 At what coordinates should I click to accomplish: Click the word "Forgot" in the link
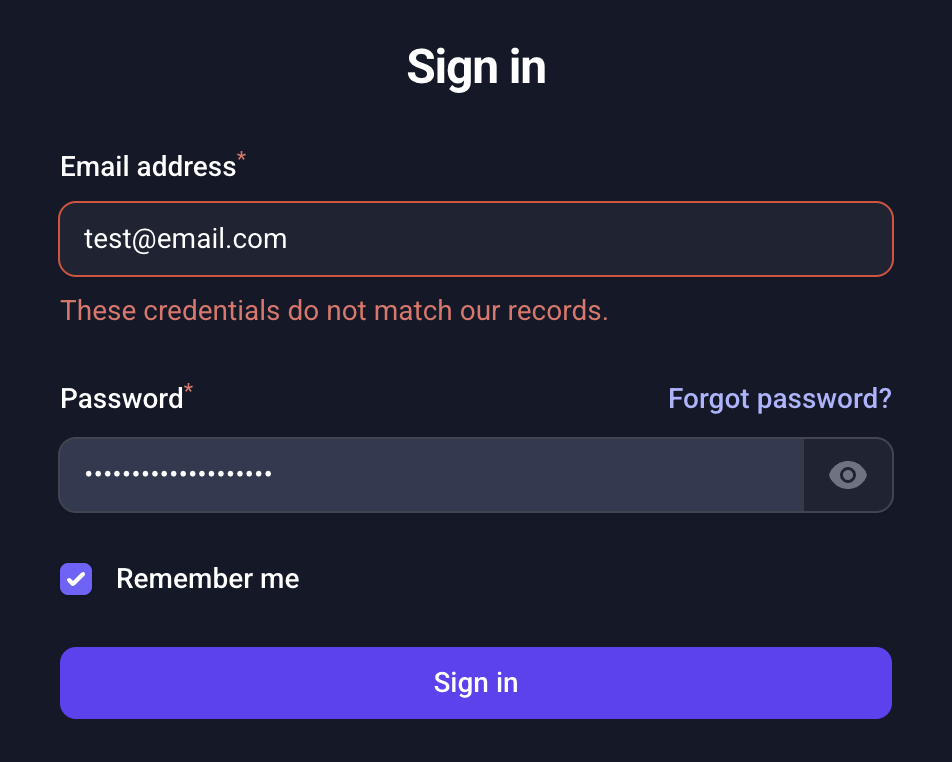[x=708, y=399]
